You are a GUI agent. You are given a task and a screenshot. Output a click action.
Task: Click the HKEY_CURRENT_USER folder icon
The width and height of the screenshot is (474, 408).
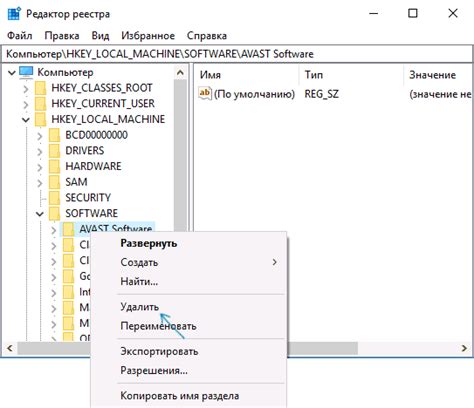40,104
